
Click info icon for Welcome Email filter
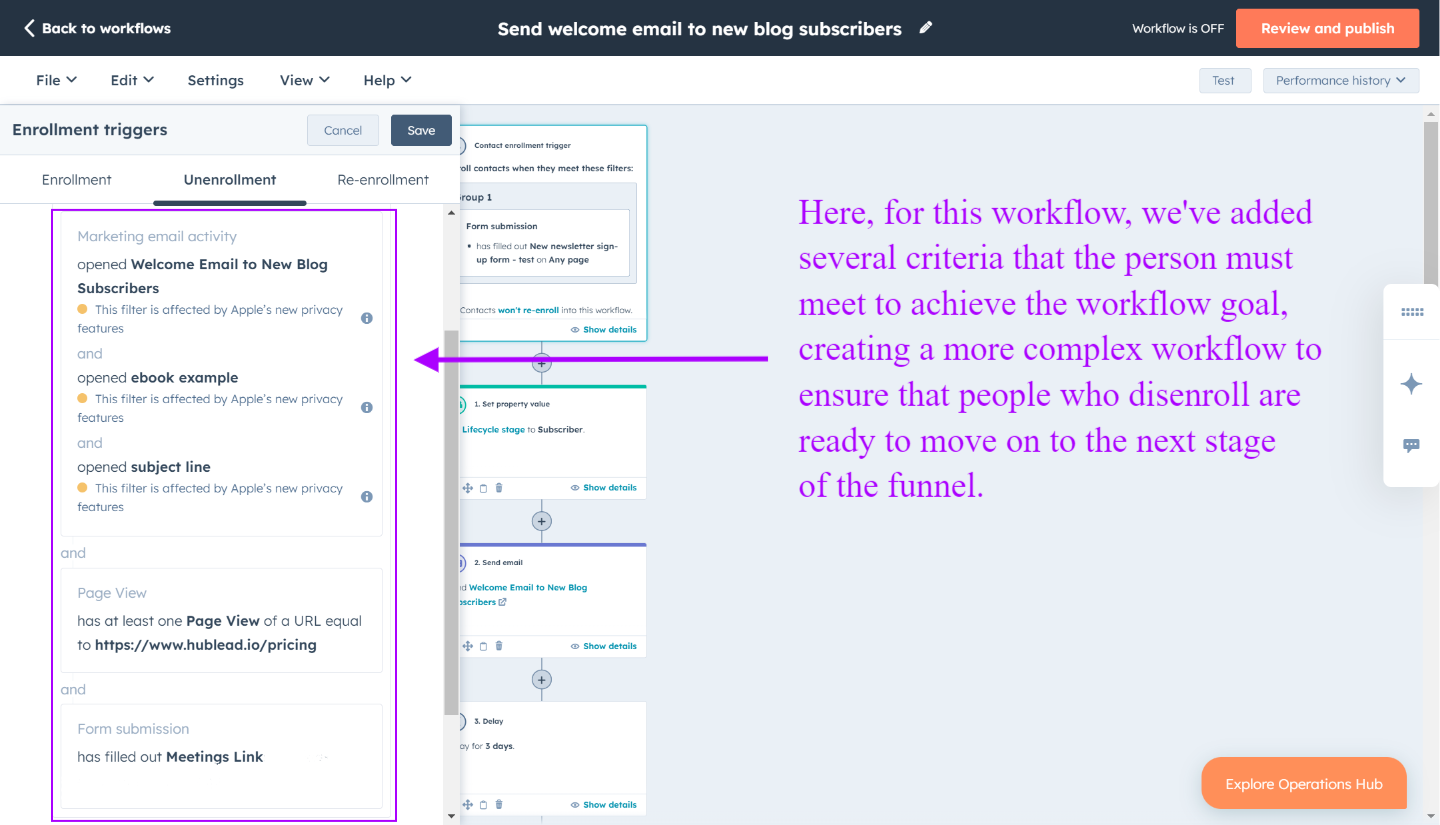click(367, 318)
